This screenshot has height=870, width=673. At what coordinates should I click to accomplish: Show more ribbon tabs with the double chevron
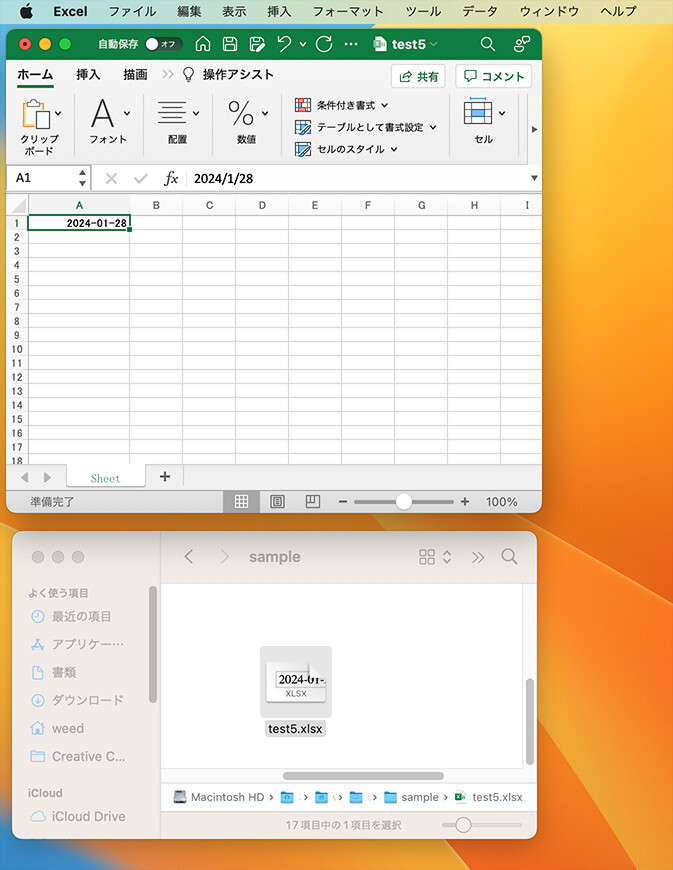click(168, 74)
